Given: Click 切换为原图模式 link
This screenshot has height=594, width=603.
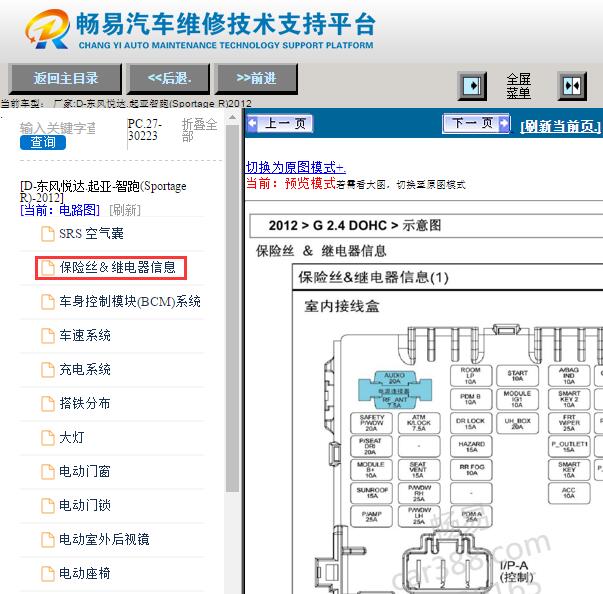Looking at the screenshot, I should [x=295, y=167].
